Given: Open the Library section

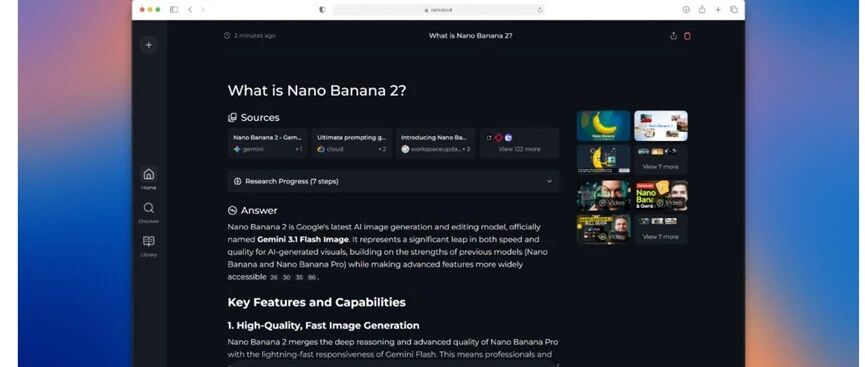Looking at the screenshot, I should (x=148, y=246).
